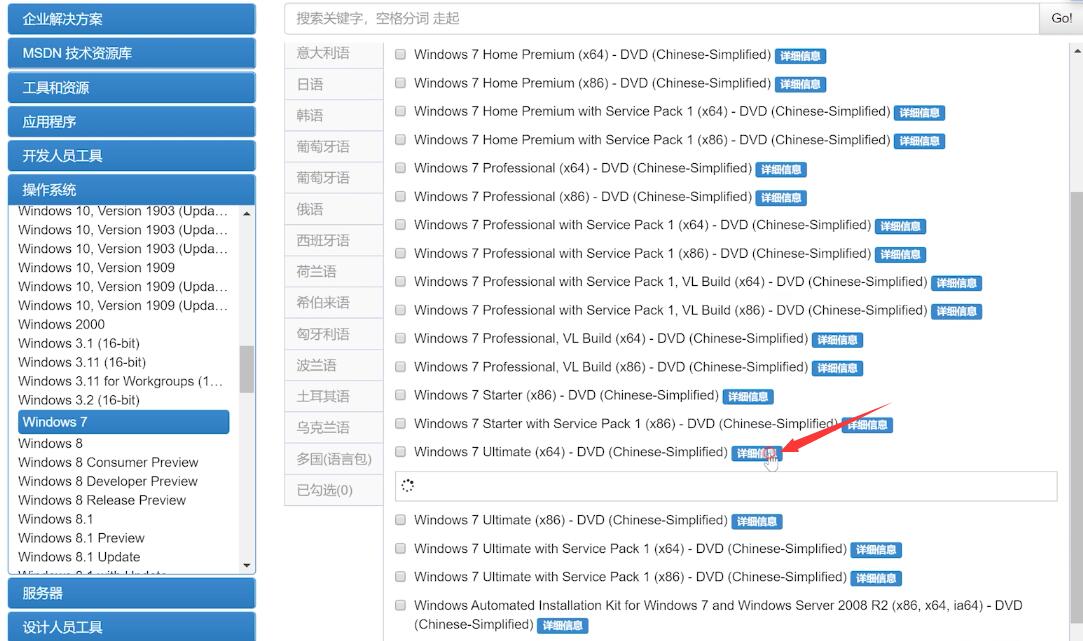The width and height of the screenshot is (1083, 641).
Task: Switch to 波兰语 language tab
Action: point(334,365)
